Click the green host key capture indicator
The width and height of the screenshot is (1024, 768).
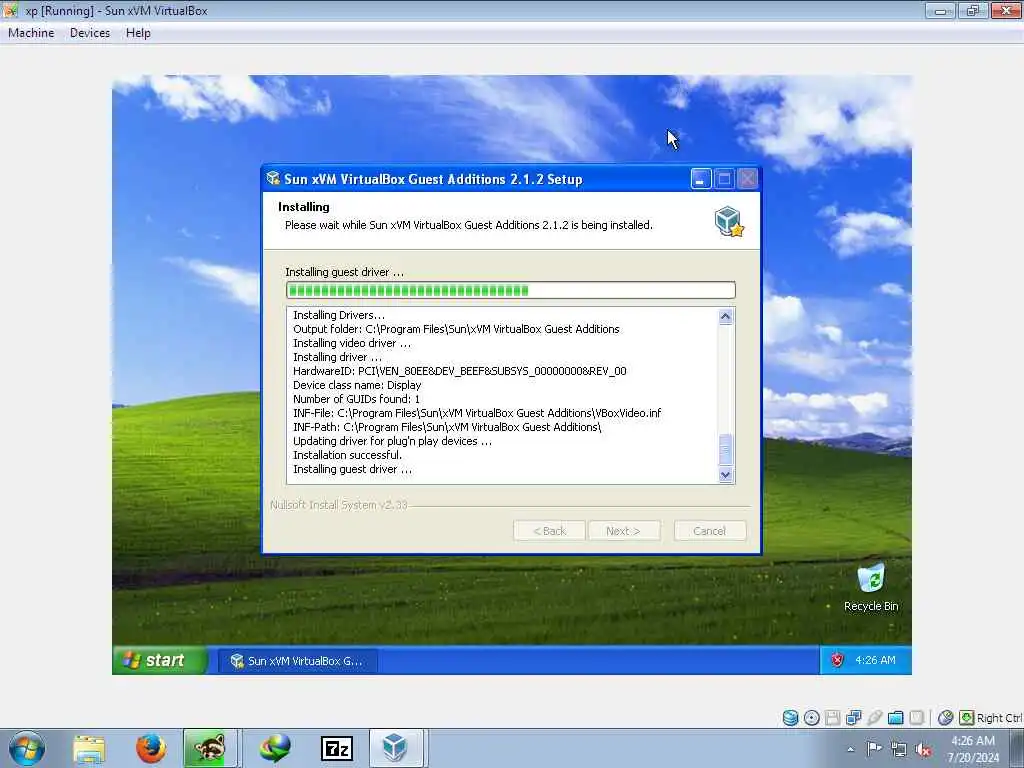[x=967, y=718]
